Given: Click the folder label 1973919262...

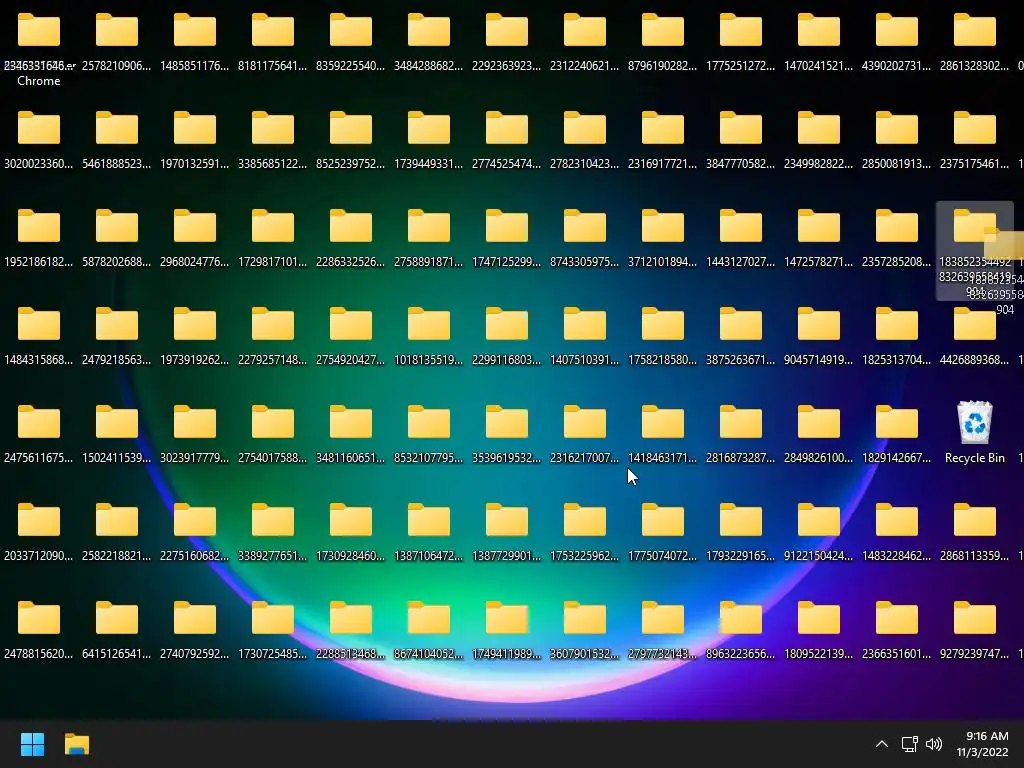Looking at the screenshot, I should coord(195,360).
